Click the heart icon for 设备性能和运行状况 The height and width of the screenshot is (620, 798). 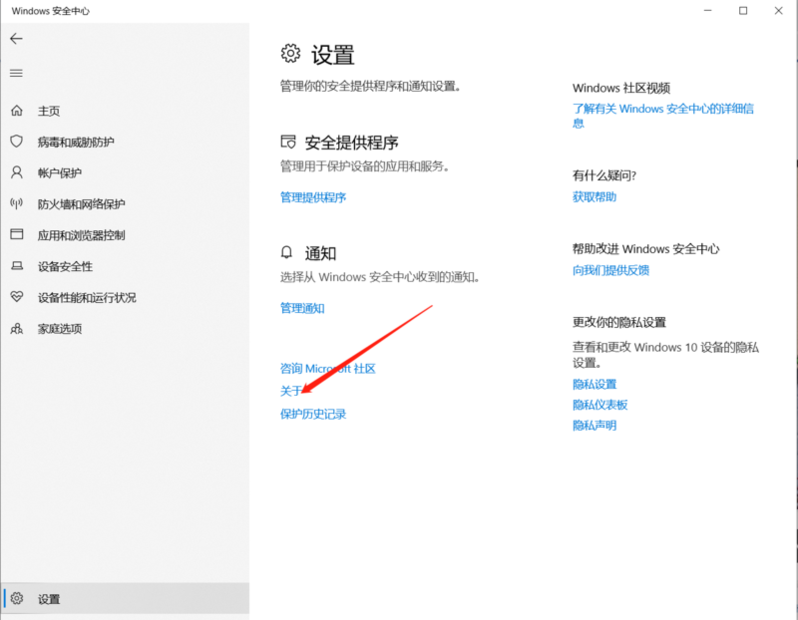click(x=17, y=296)
